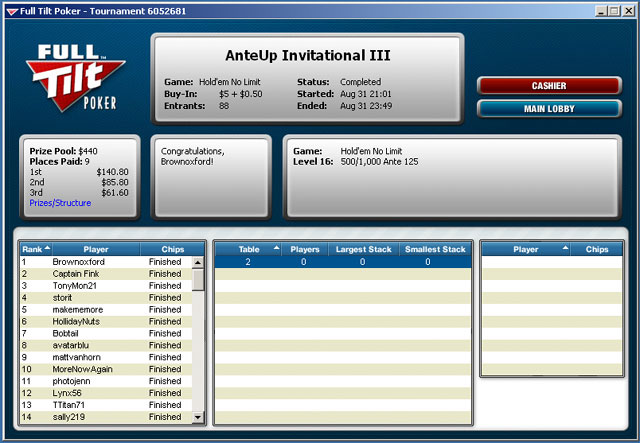Select player storit
The image size is (640, 443).
tap(106, 298)
